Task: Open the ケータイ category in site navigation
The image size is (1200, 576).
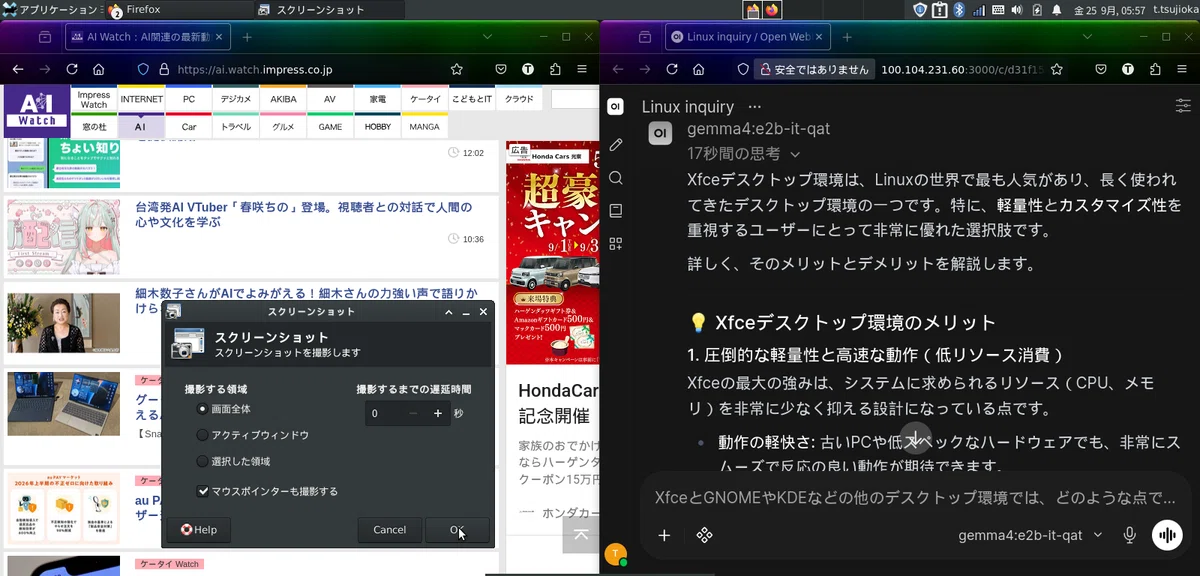Action: [424, 100]
